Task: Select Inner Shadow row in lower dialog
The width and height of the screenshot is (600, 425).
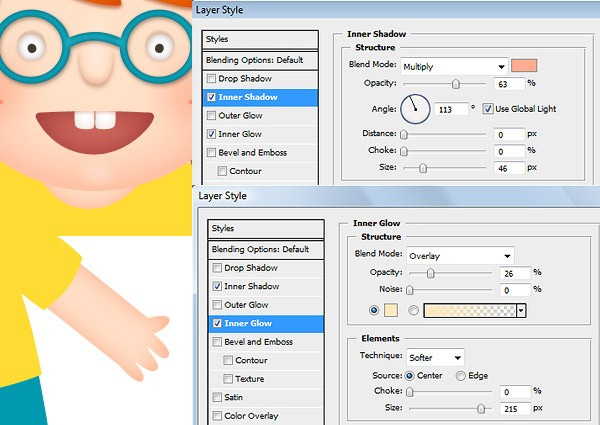Action: tap(266, 286)
